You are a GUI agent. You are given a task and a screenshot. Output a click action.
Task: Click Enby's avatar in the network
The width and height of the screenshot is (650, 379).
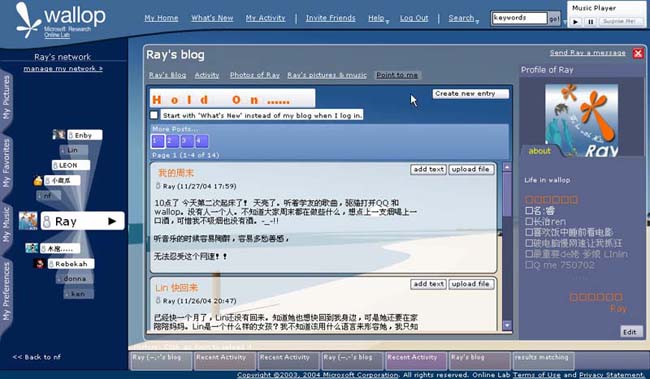59,134
